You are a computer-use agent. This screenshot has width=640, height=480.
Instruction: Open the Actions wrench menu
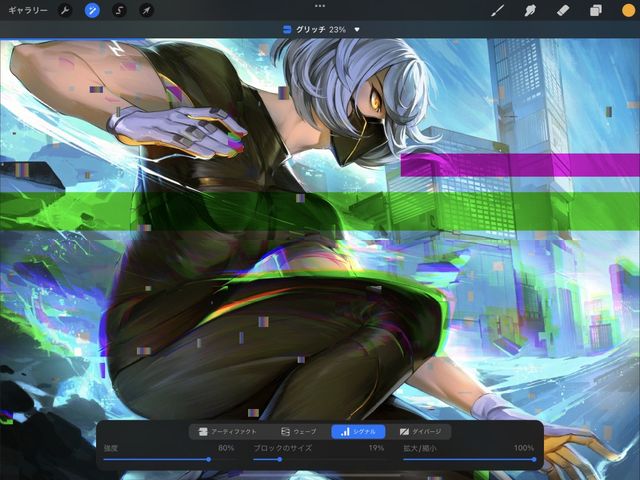pos(64,10)
